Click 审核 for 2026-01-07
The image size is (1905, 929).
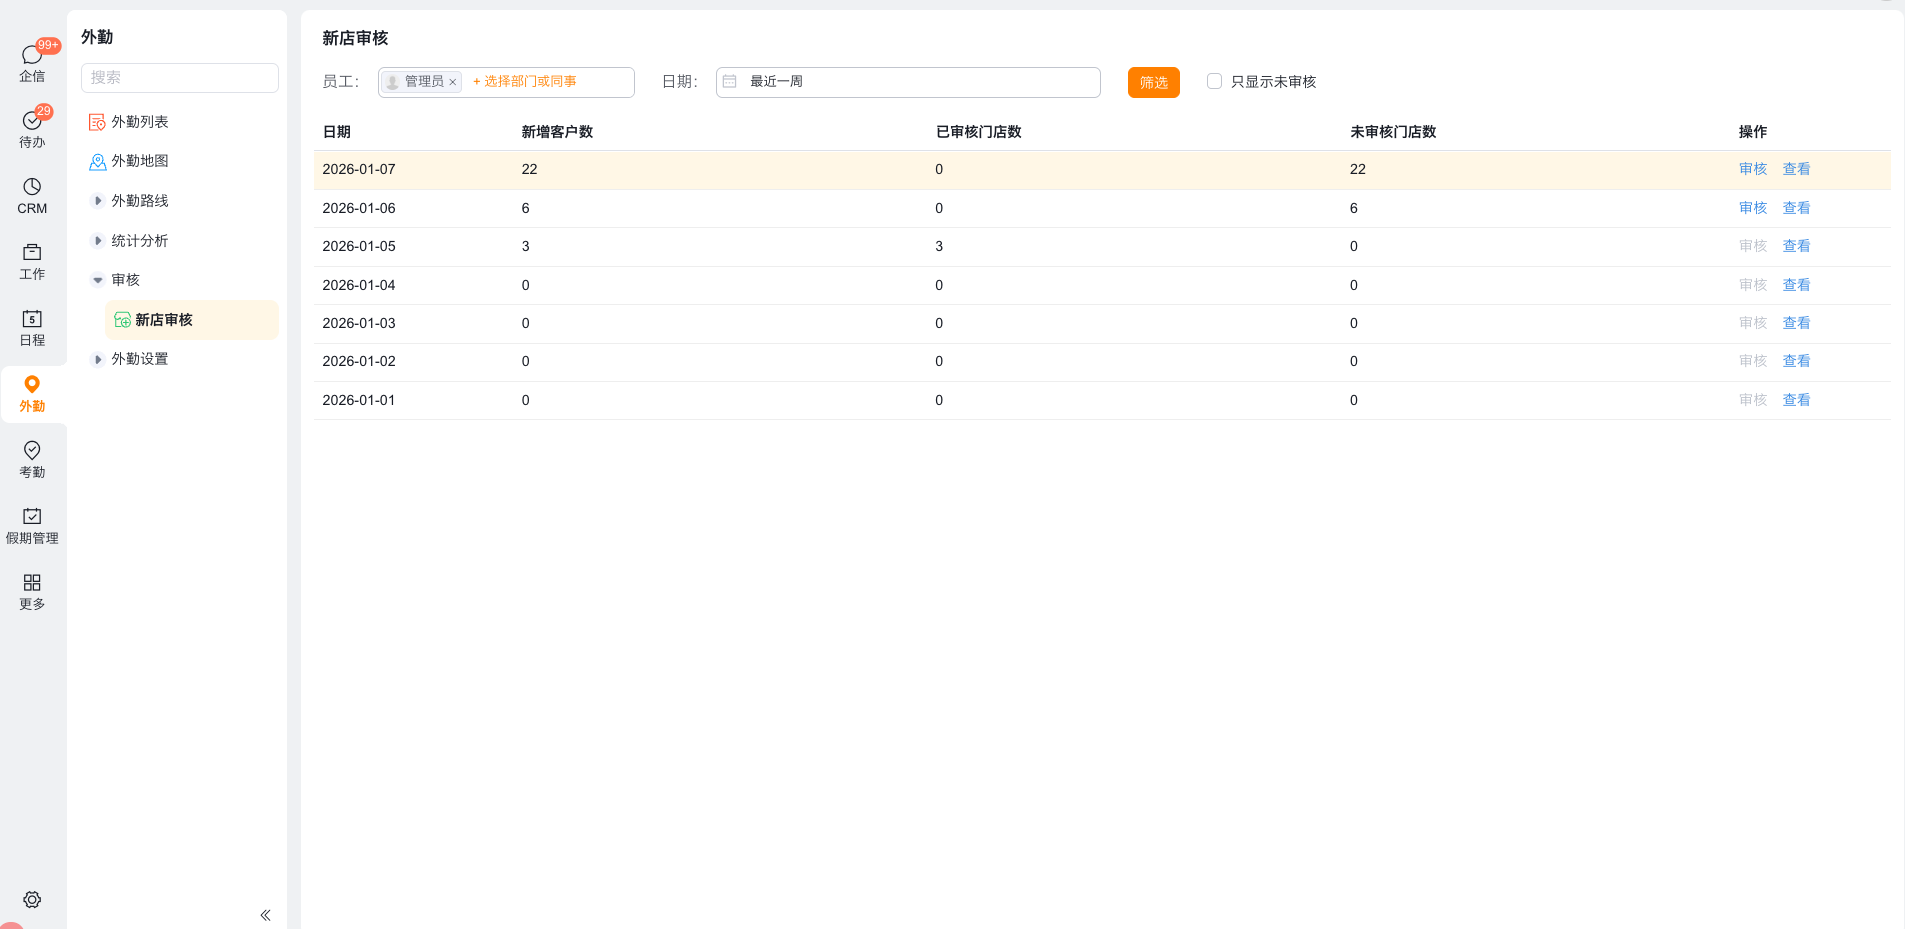tap(1753, 169)
